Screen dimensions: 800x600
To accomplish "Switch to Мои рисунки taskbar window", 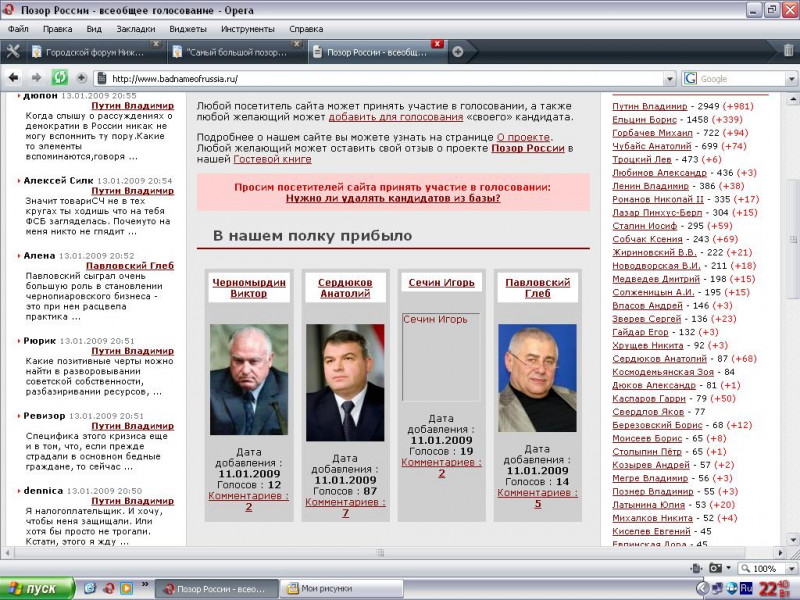I will pos(341,589).
